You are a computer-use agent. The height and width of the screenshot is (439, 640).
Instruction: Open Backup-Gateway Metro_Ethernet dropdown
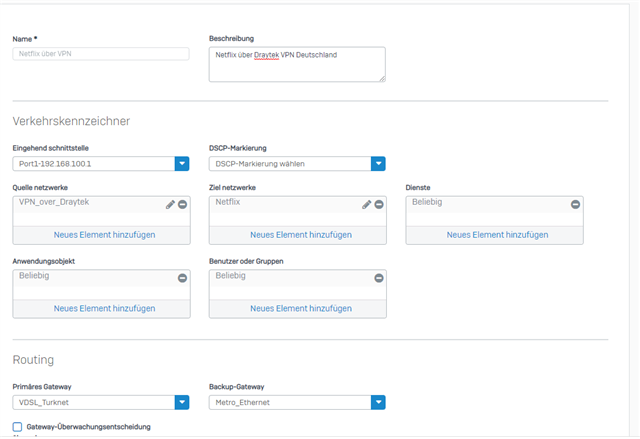[x=378, y=403]
